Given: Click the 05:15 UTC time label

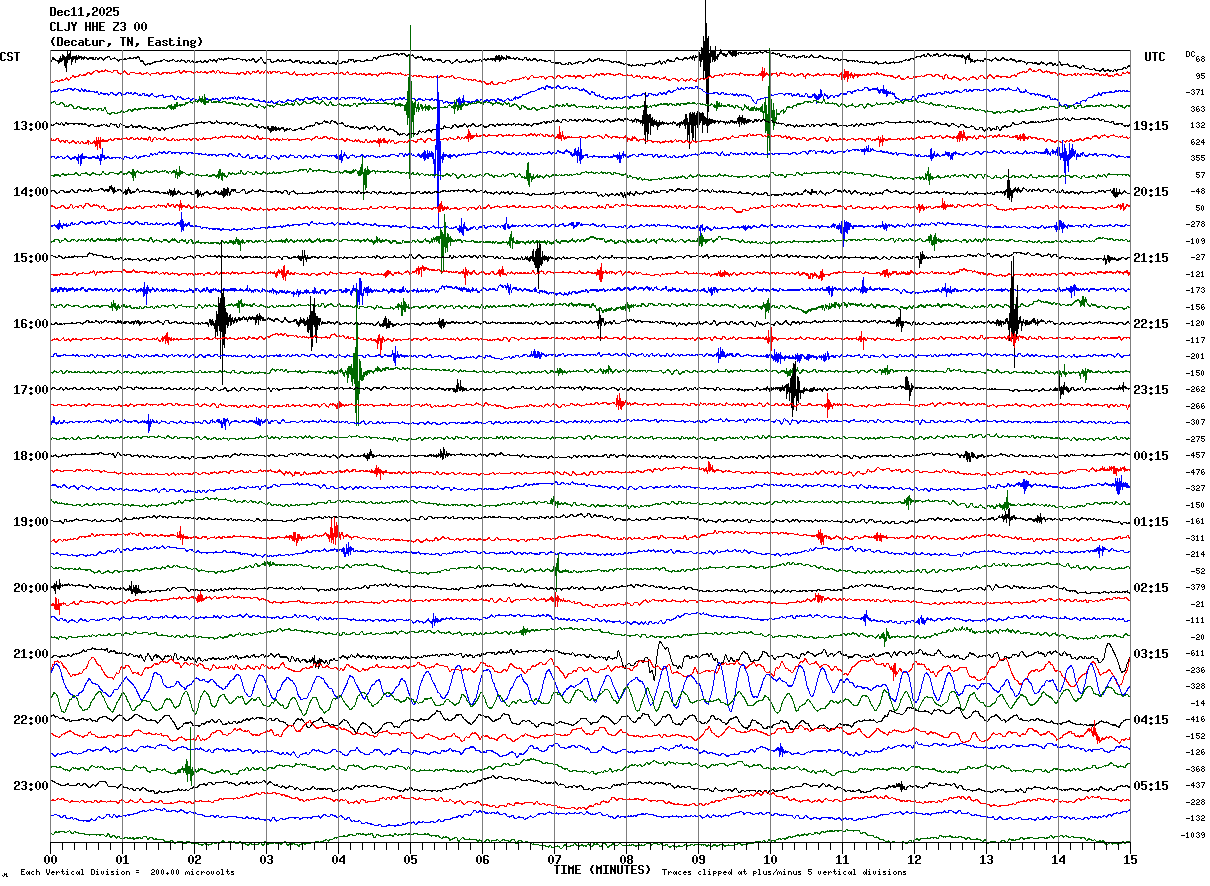Looking at the screenshot, I should coord(1151,786).
